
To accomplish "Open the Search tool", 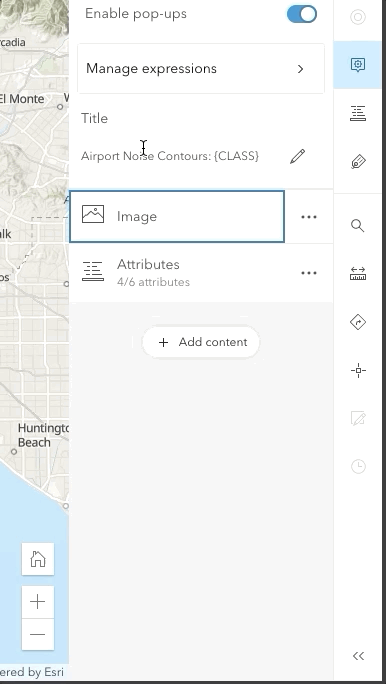I will click(358, 226).
